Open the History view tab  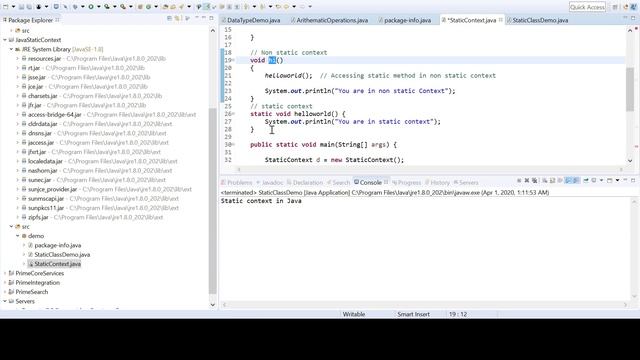(437, 182)
